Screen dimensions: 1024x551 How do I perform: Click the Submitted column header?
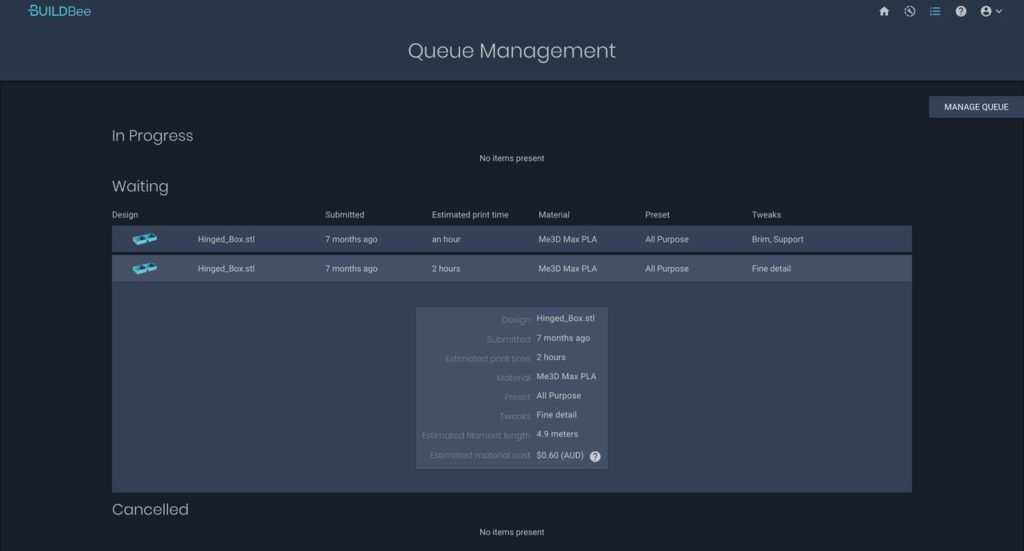pos(344,214)
